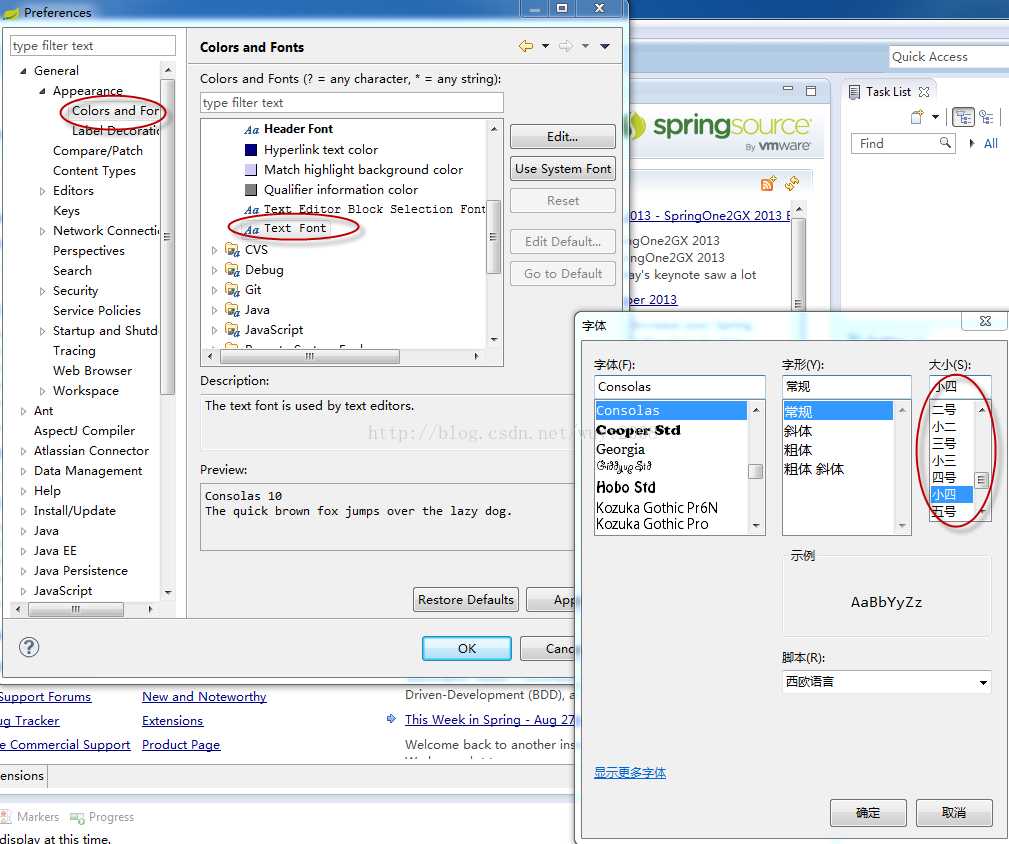1009x844 pixels.
Task: Open the Product Page link
Action: [x=181, y=744]
